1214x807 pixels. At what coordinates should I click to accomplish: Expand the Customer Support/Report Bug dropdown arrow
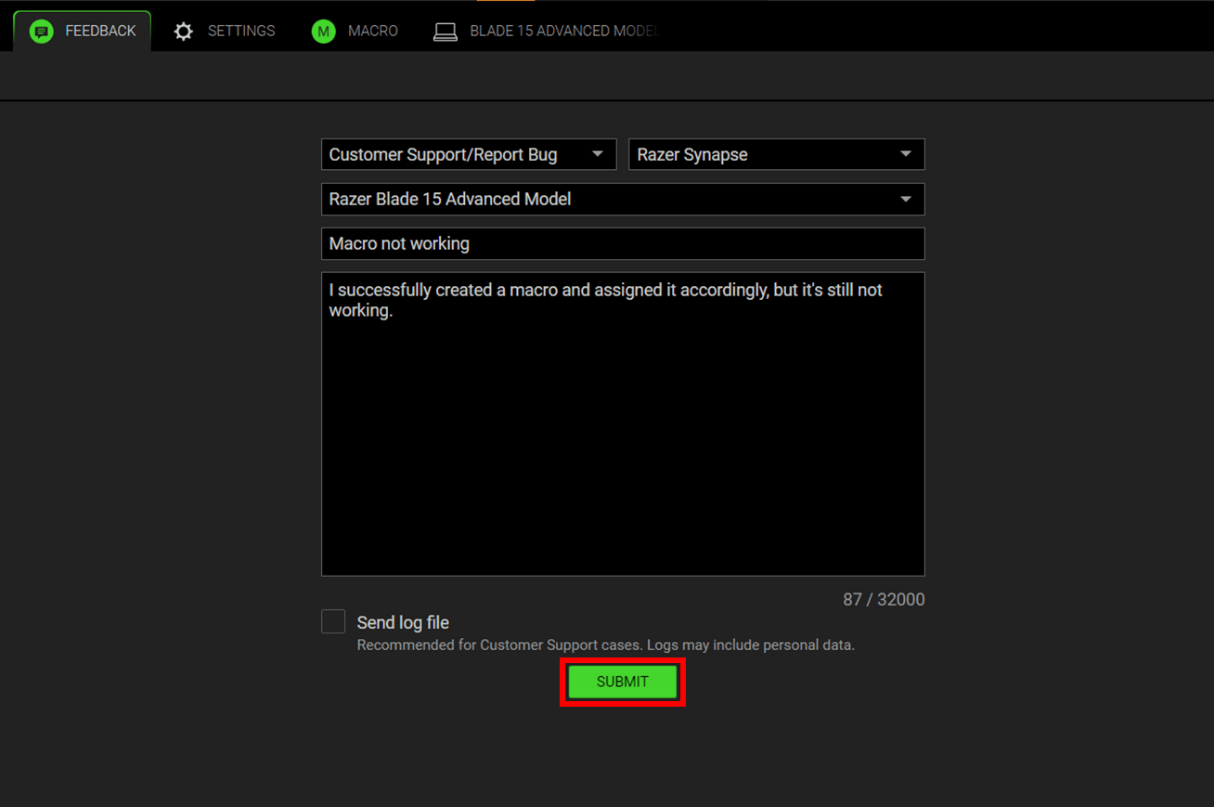[597, 154]
